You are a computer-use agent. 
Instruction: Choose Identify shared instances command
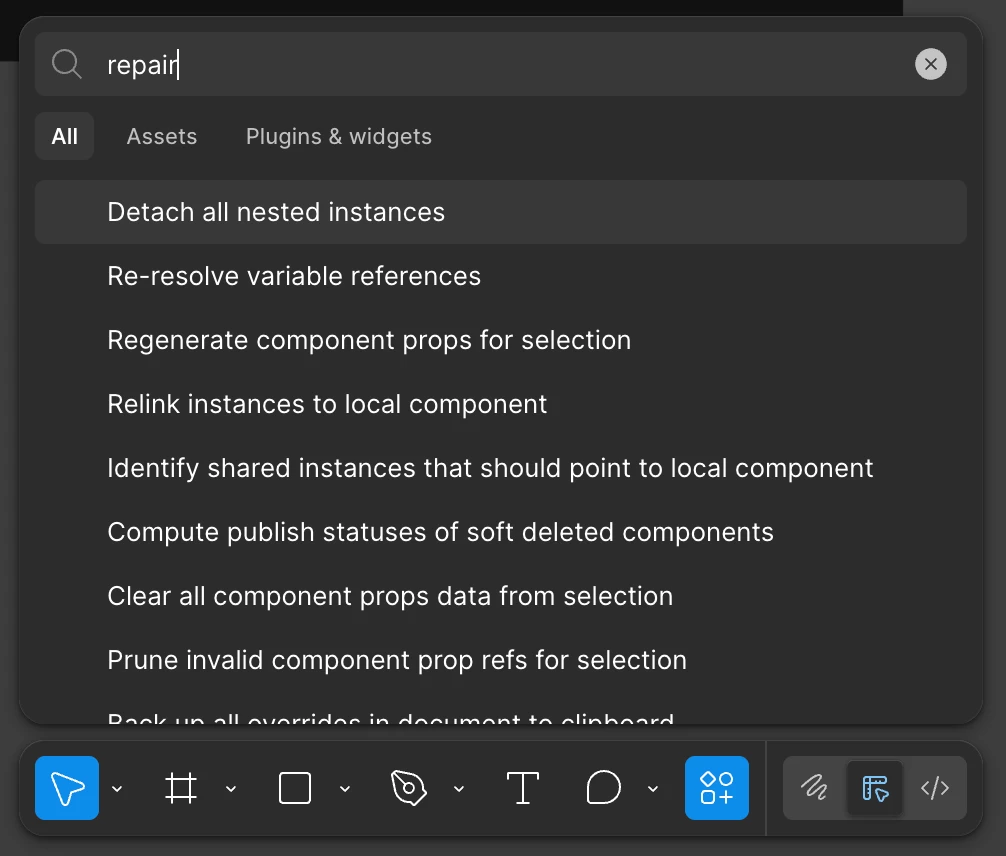(x=500, y=468)
